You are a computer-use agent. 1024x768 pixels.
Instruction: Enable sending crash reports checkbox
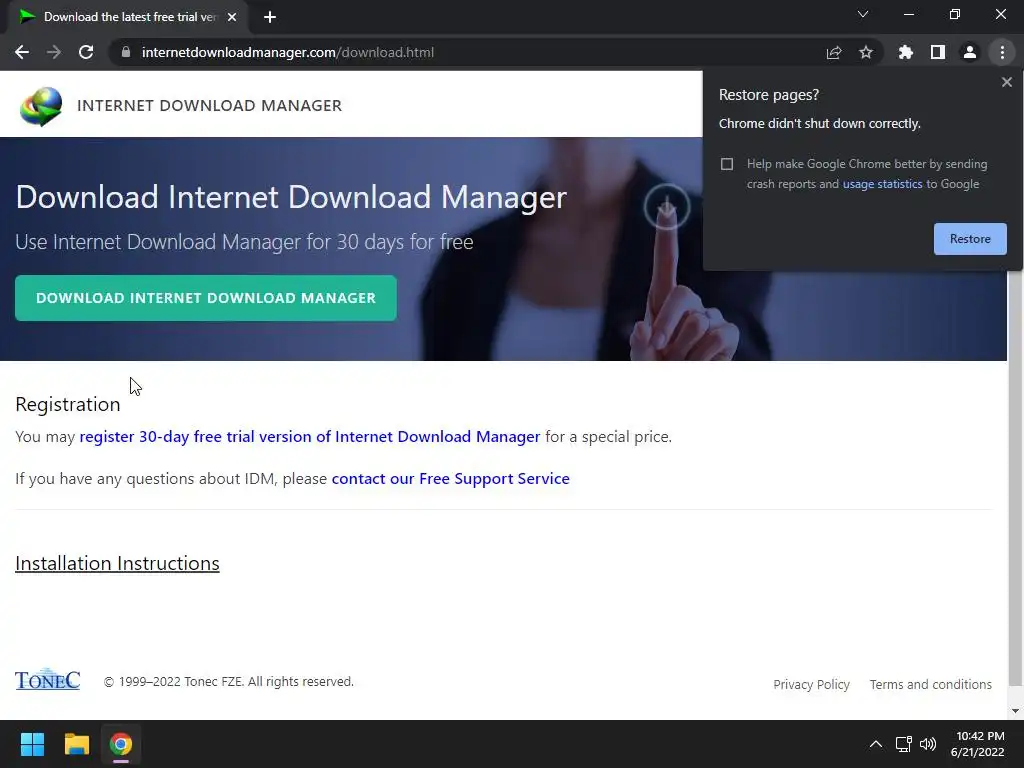click(727, 164)
